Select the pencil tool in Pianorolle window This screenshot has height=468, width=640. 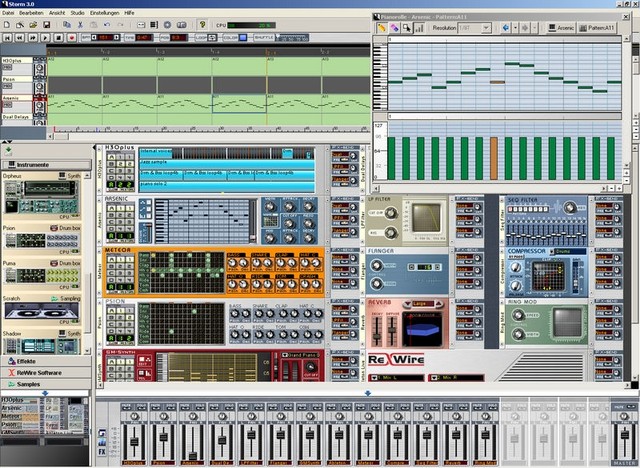(382, 28)
